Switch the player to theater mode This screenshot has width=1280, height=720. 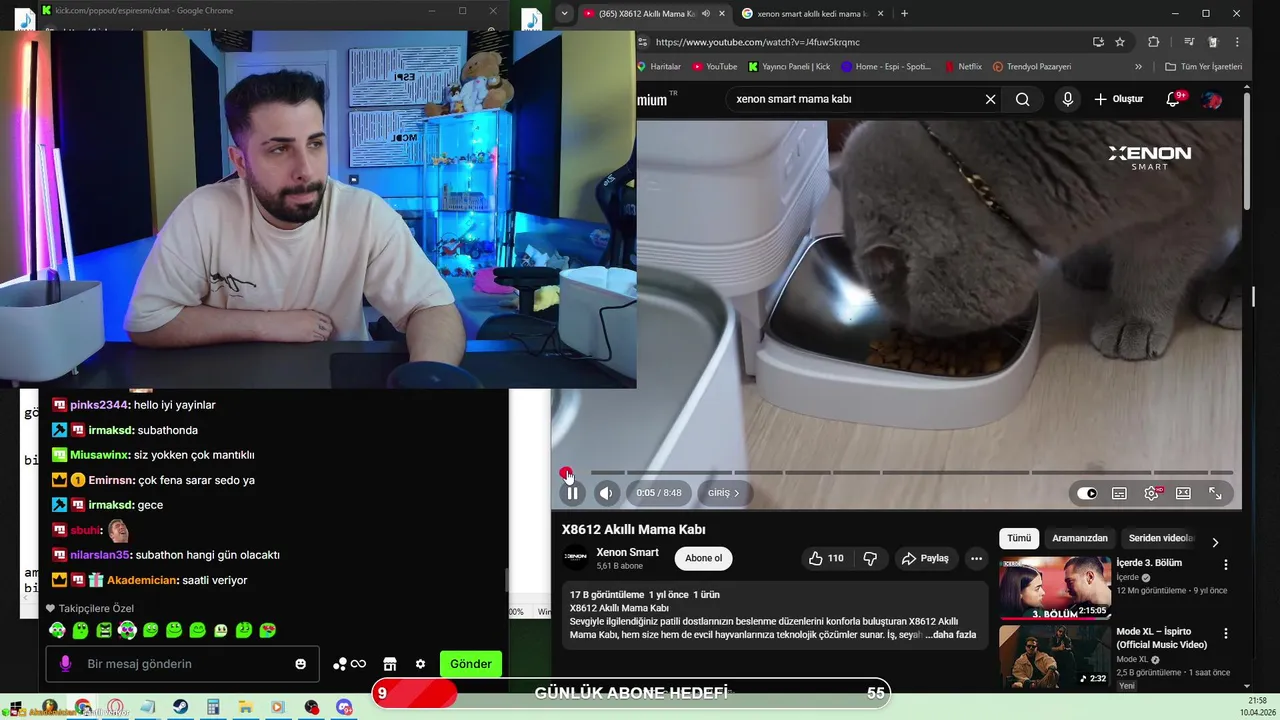1183,493
